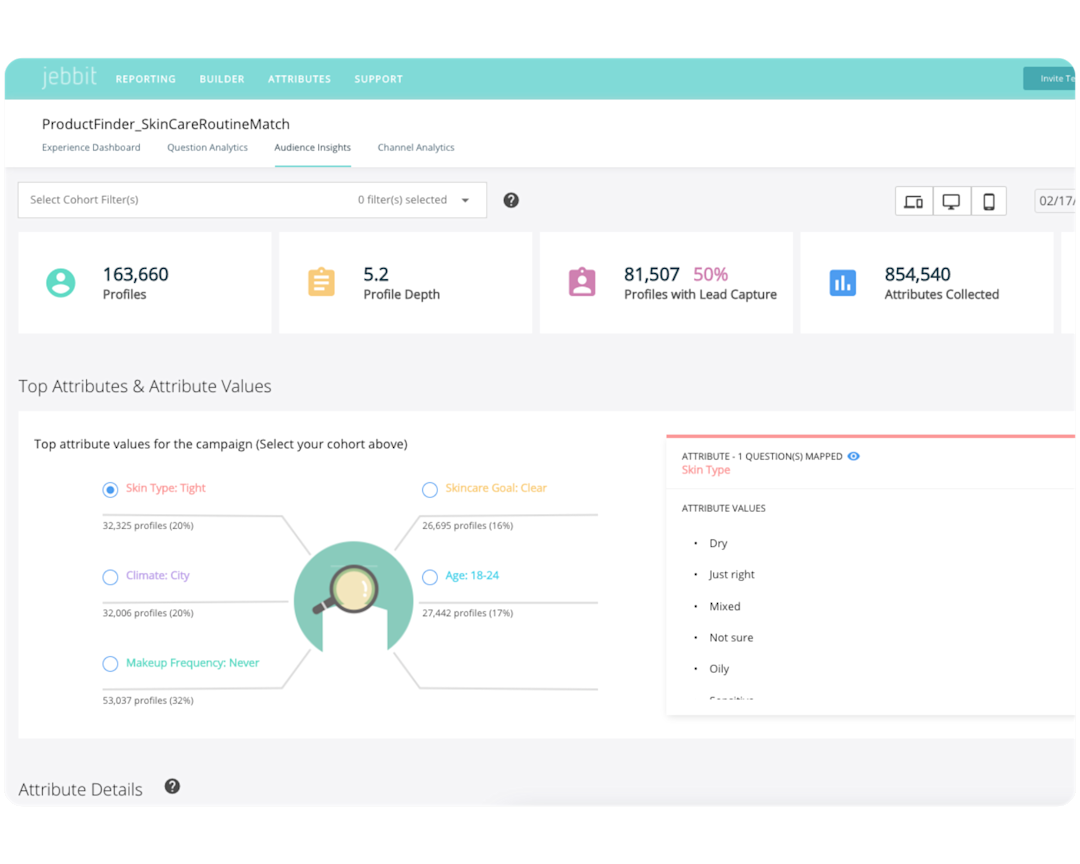
Task: Select the desktop device icon
Action: [951, 201]
